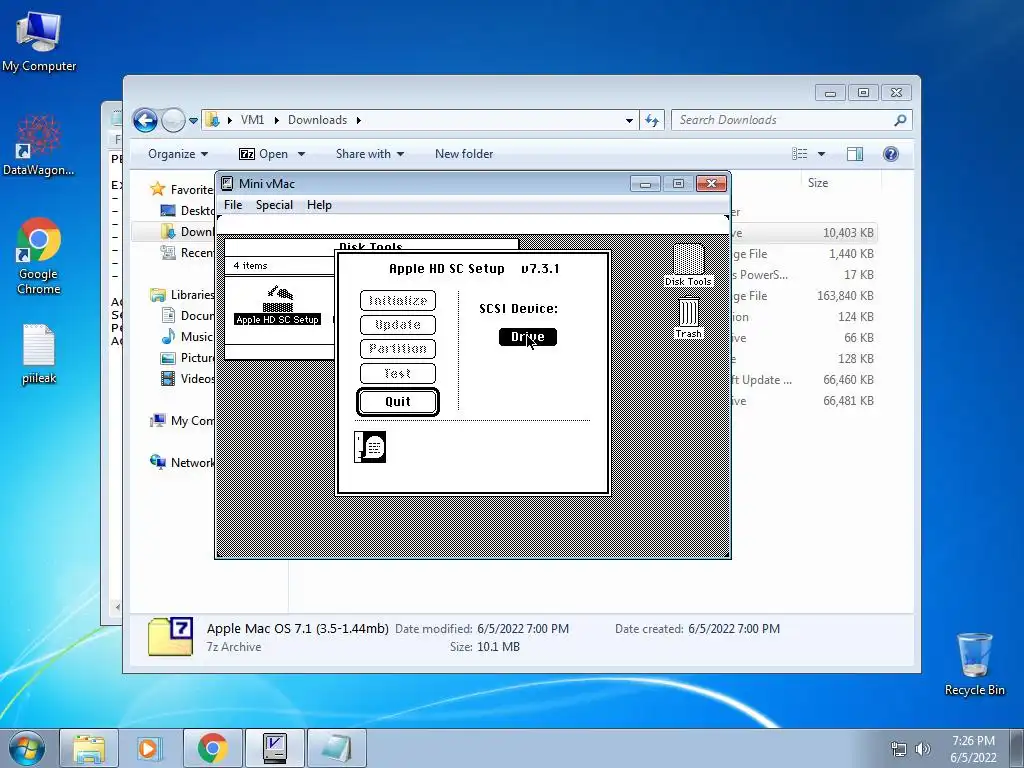The width and height of the screenshot is (1024, 768).
Task: Click the search magnifier icon
Action: click(901, 120)
